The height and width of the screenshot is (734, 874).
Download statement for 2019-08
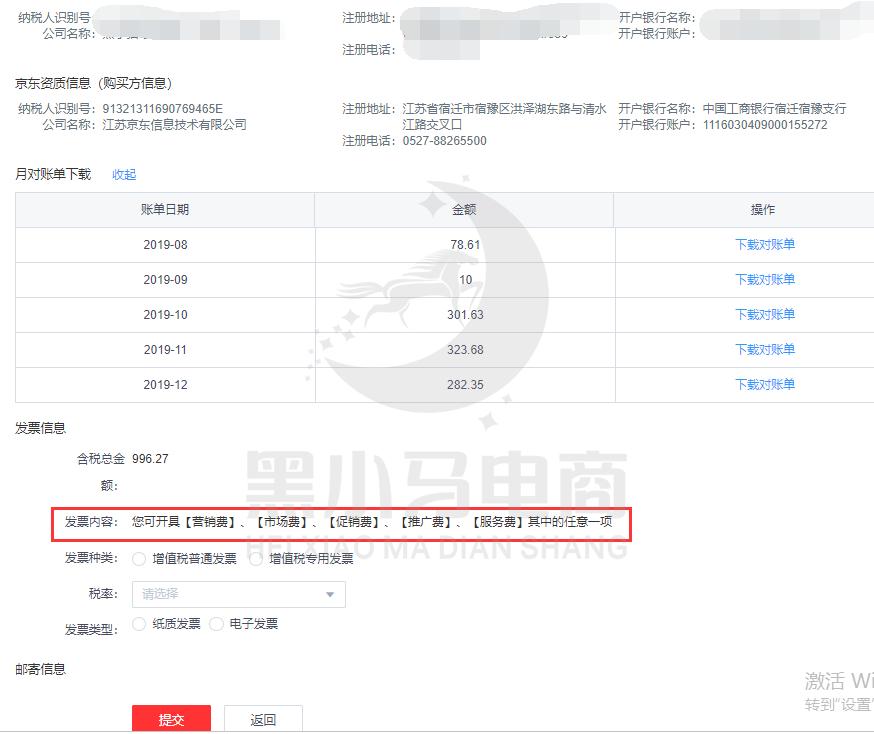coord(763,244)
